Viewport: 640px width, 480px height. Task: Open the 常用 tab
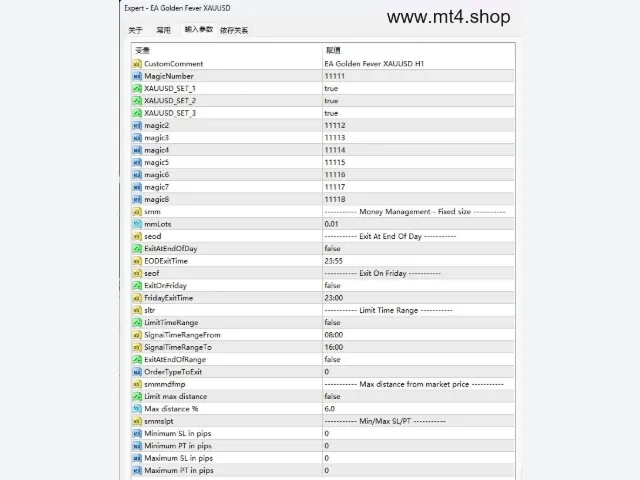click(x=163, y=30)
